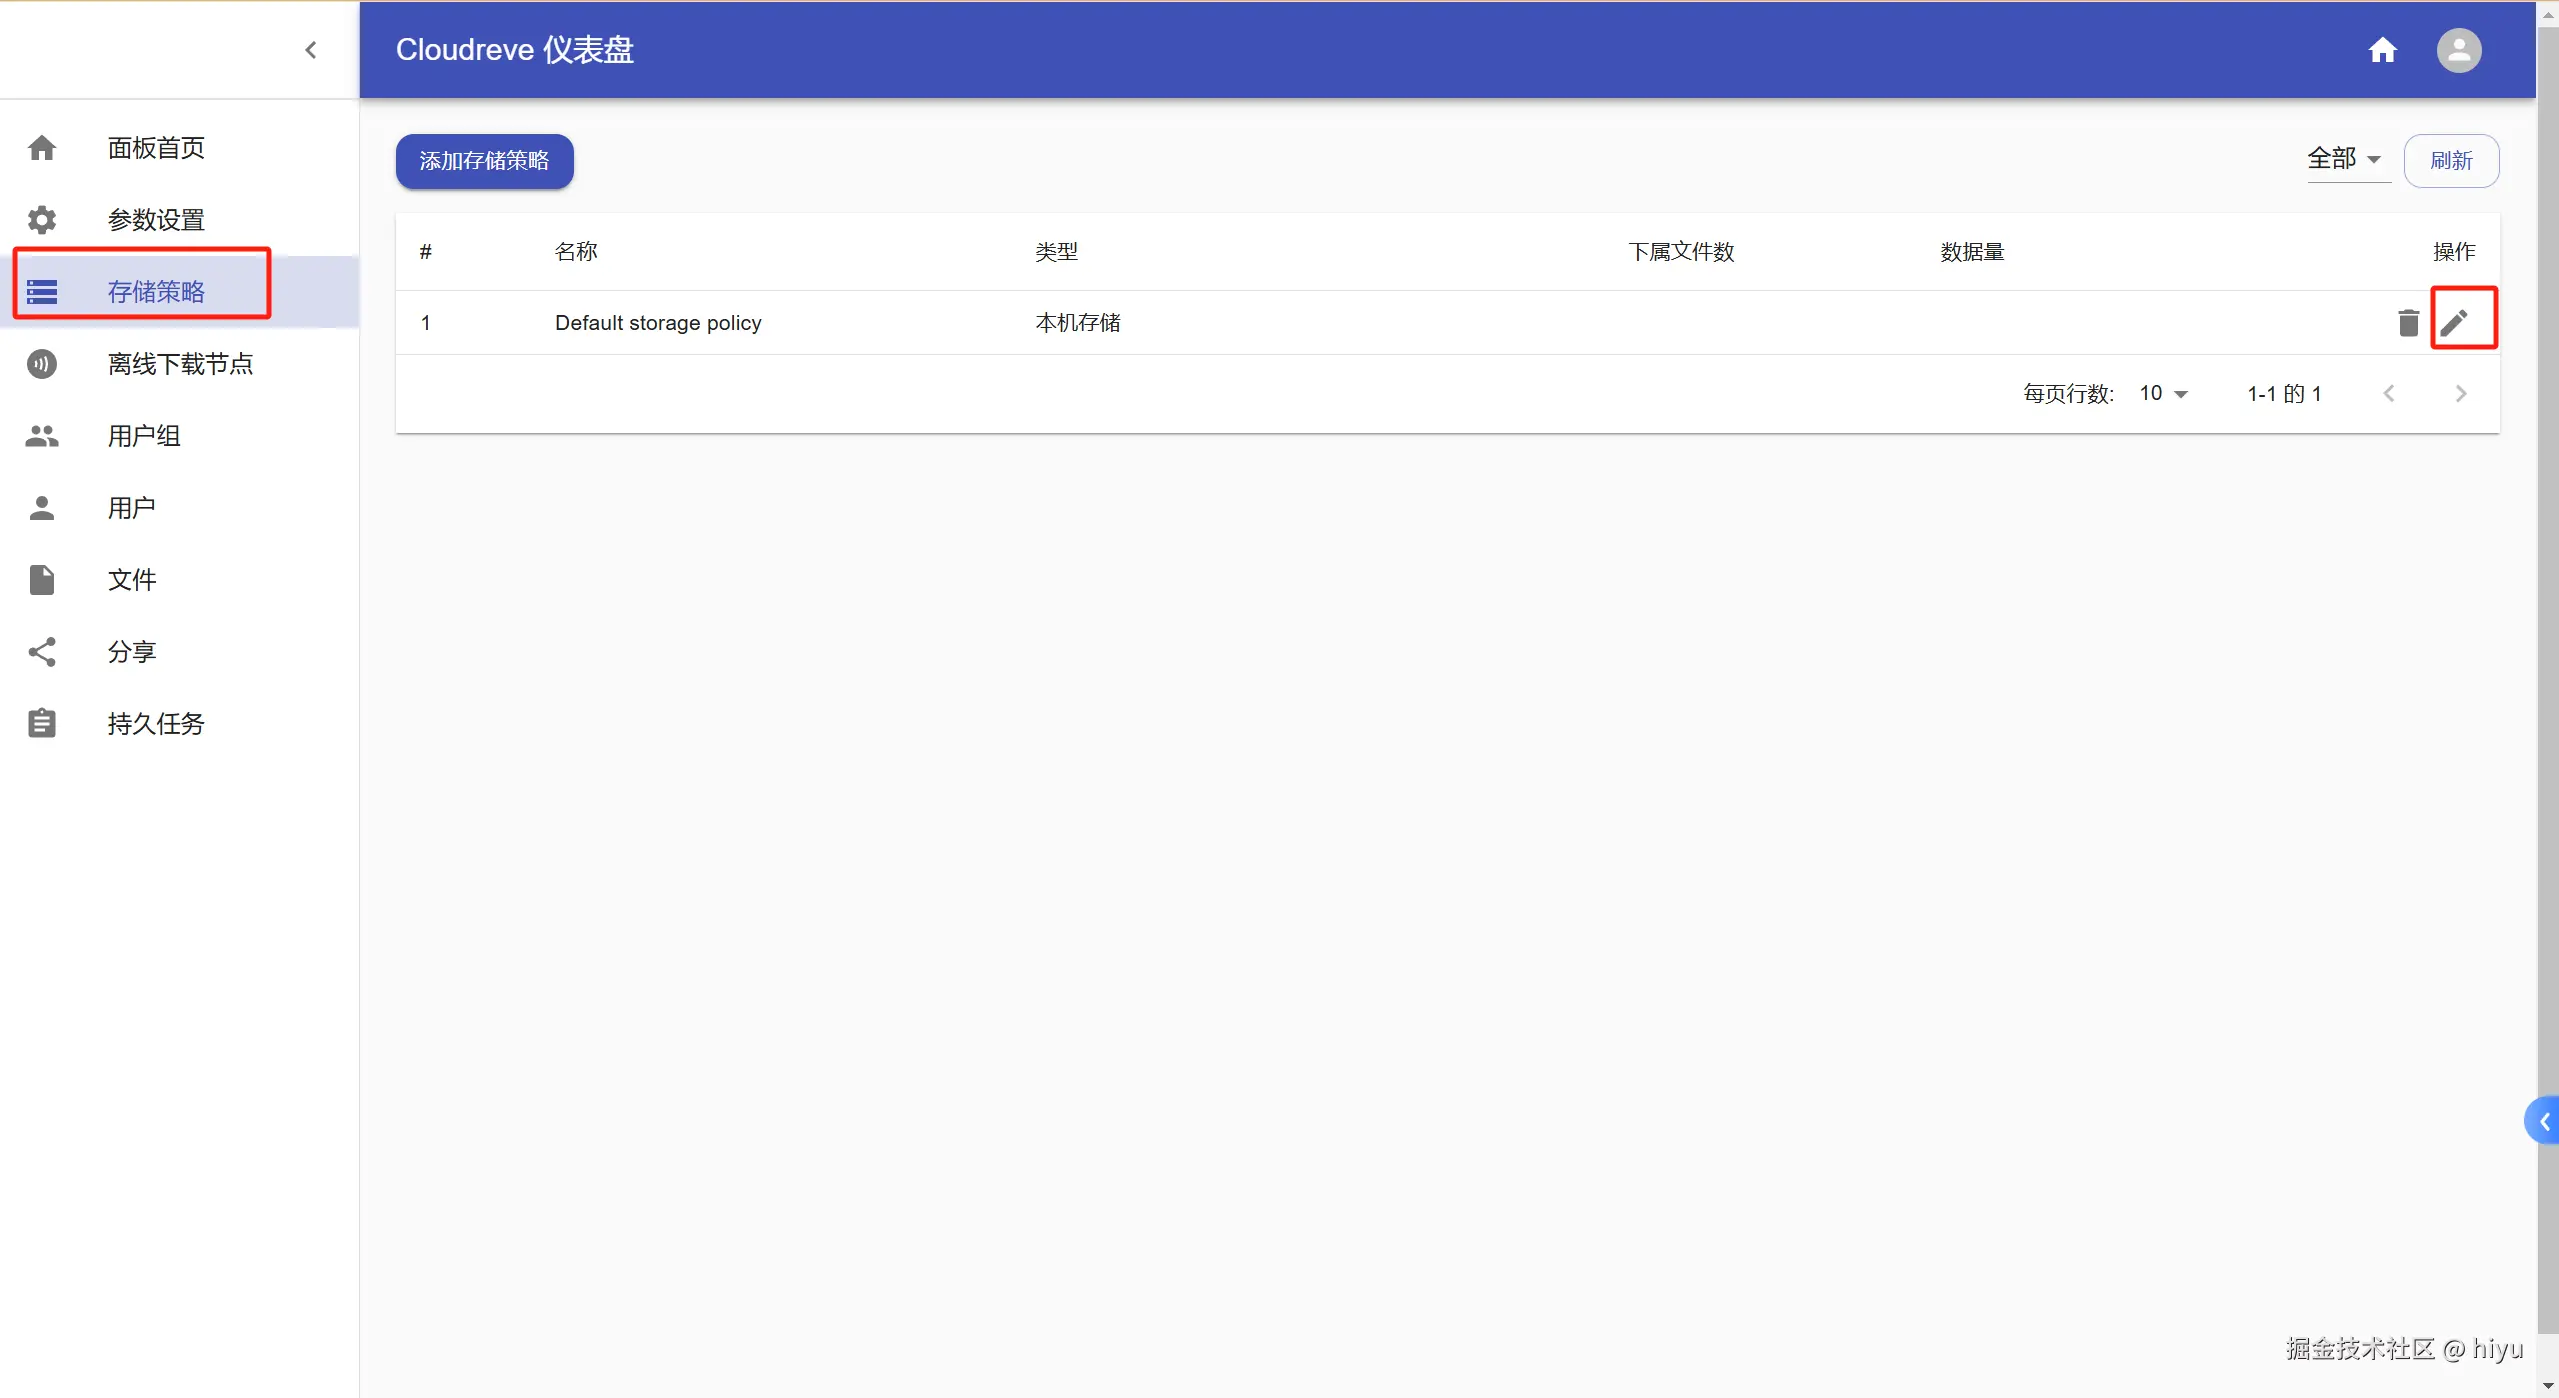Open 用户组 in the sidebar menu

coord(144,436)
